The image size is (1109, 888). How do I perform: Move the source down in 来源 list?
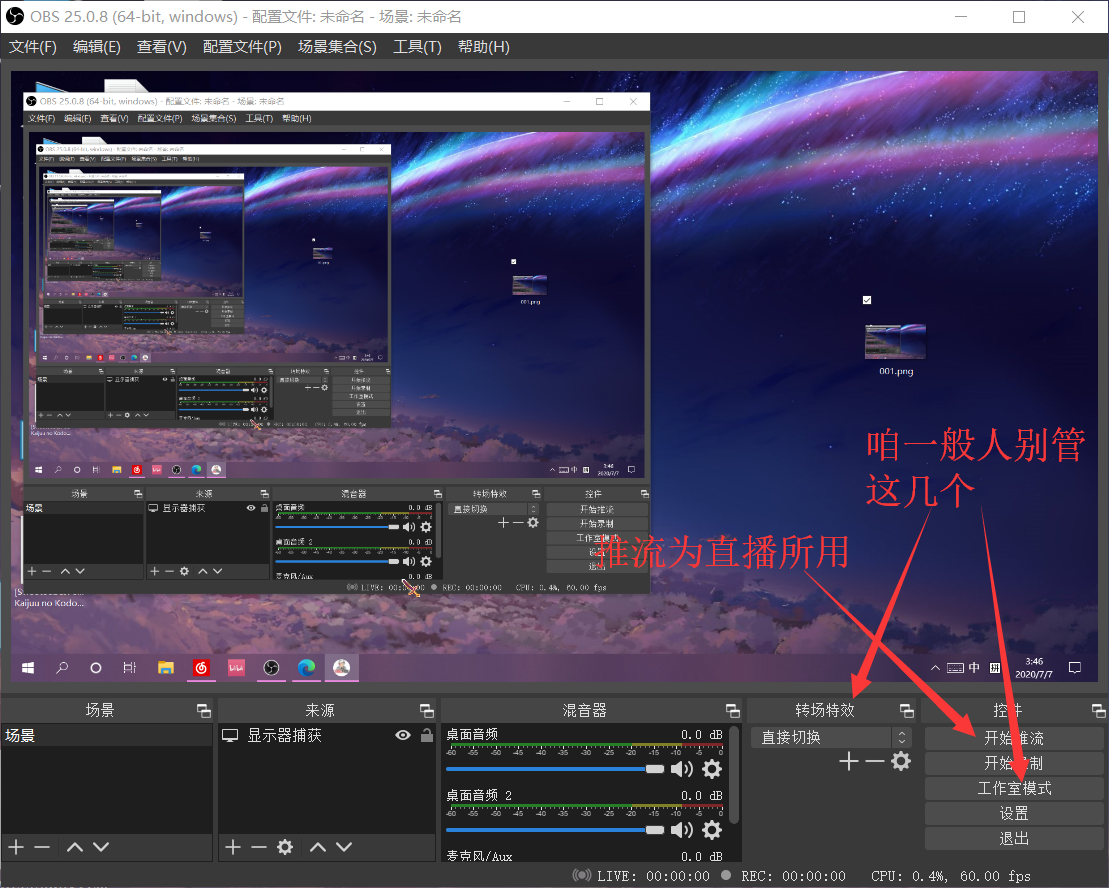coord(344,846)
